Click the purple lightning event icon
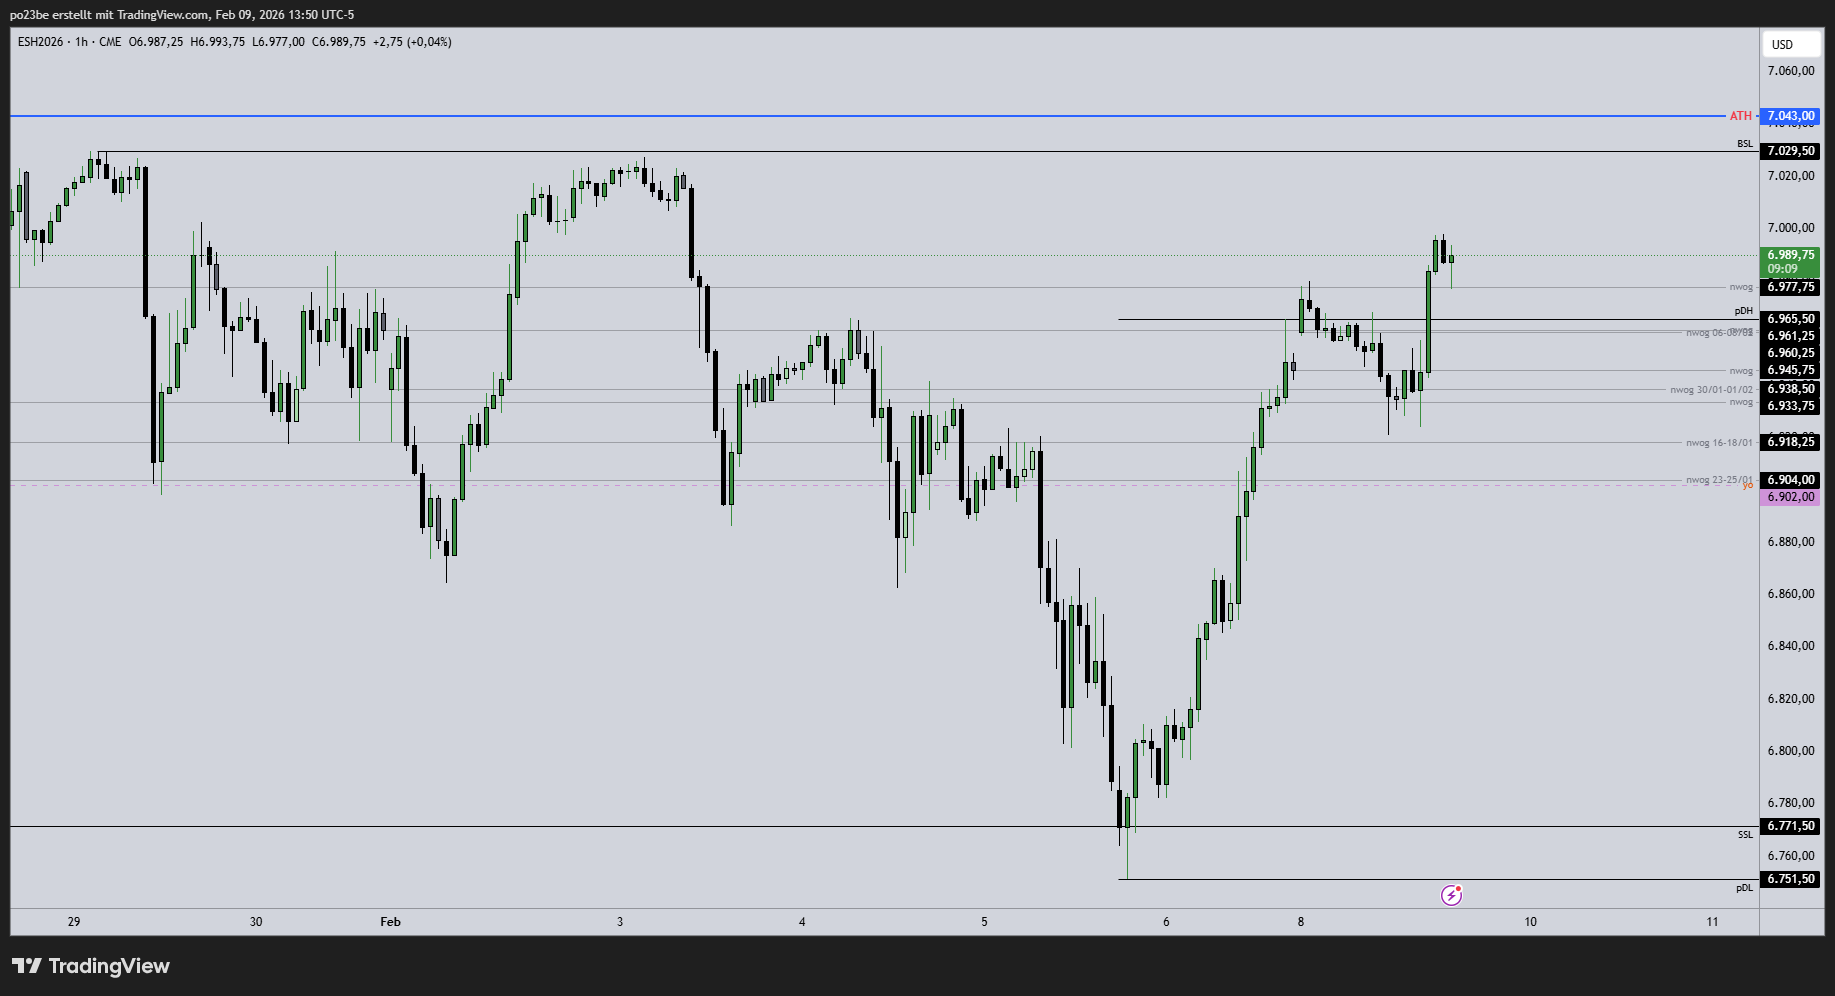The width and height of the screenshot is (1835, 996). (x=1451, y=895)
